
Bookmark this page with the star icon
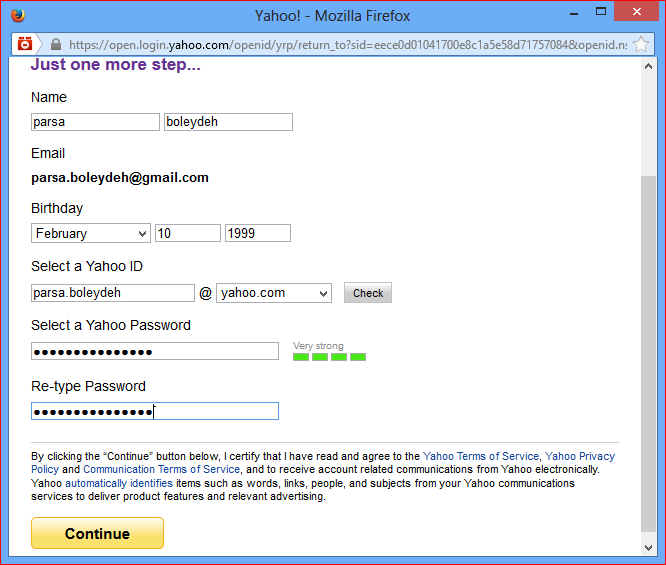point(641,44)
